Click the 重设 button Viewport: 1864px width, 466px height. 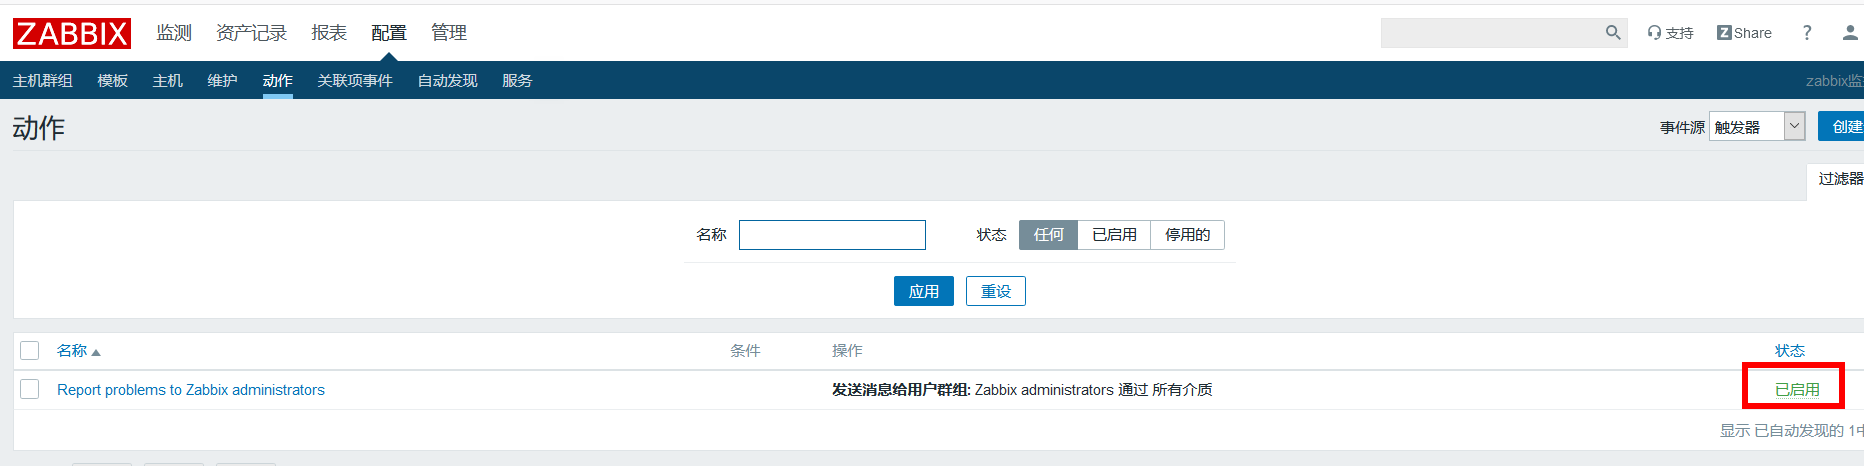pos(996,291)
